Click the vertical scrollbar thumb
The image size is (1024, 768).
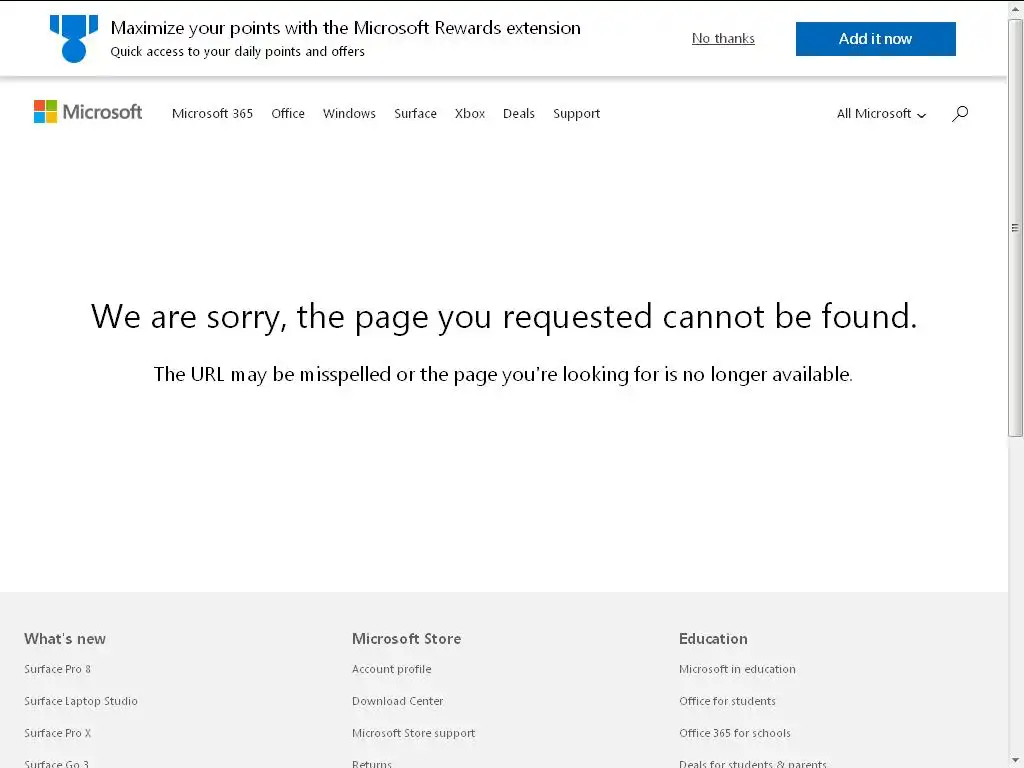click(x=1015, y=227)
